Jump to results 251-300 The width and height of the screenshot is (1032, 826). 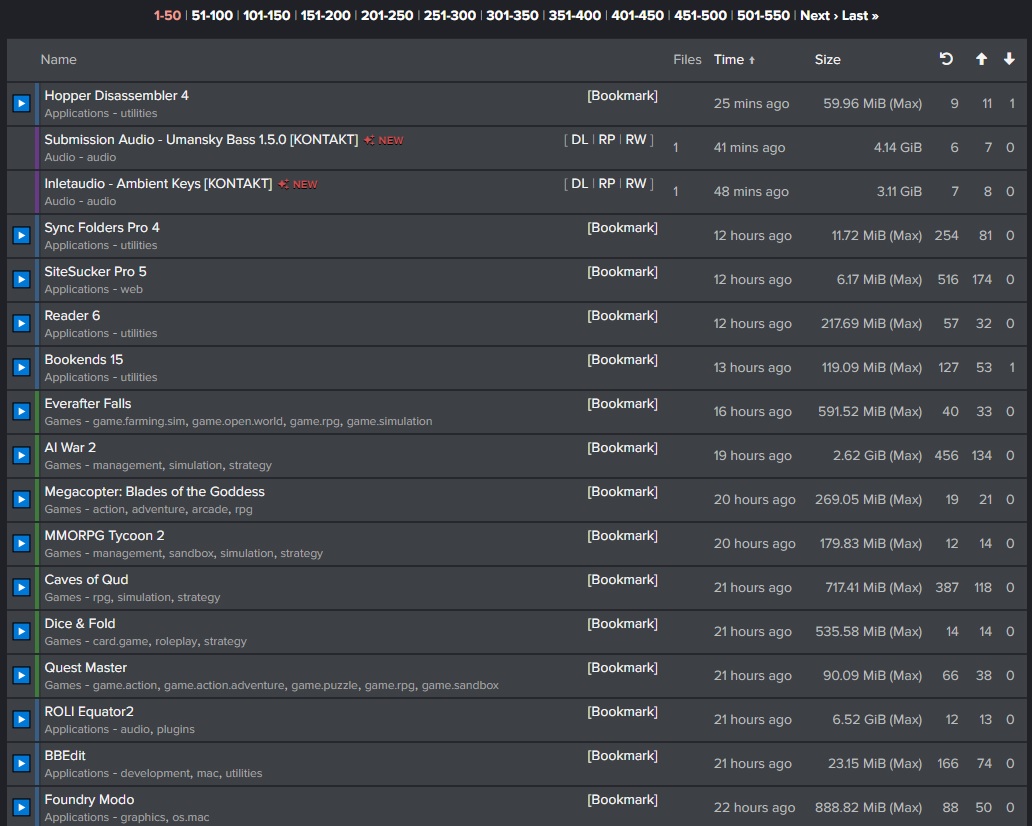click(450, 15)
